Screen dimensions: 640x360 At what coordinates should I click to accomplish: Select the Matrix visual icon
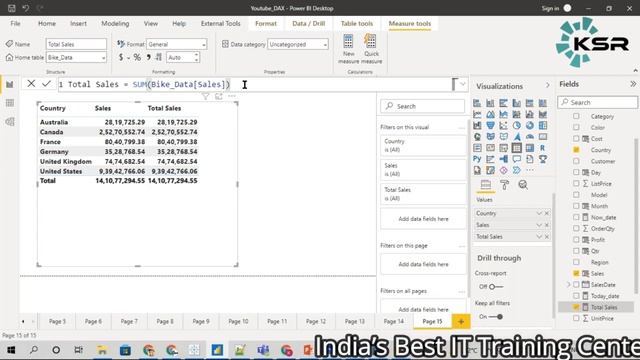coord(529,148)
